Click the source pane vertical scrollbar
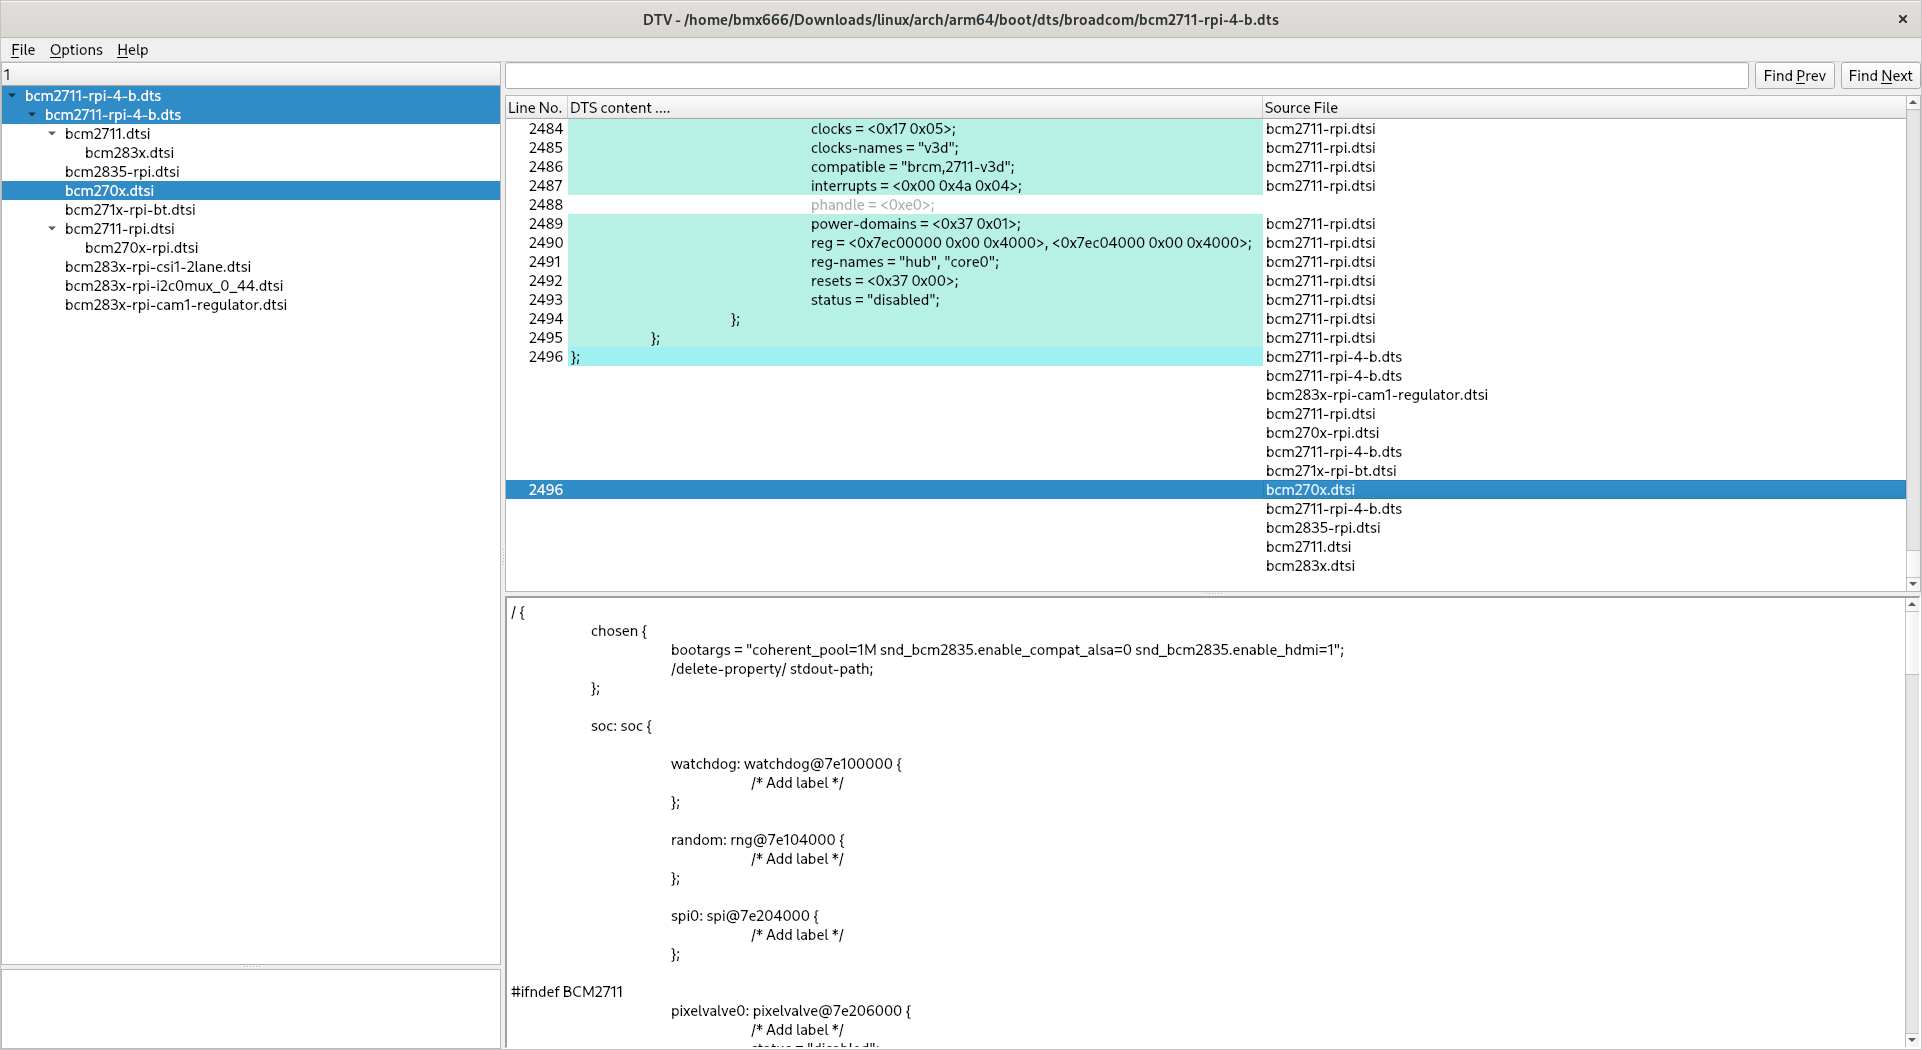 1913,823
